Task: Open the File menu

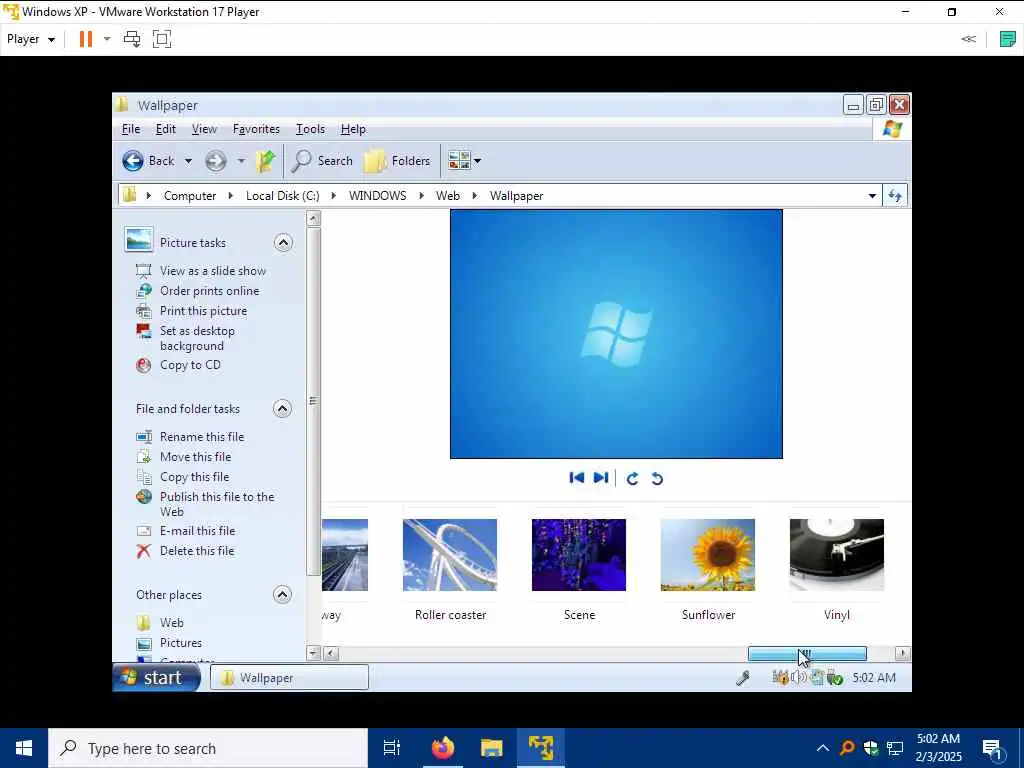Action: 131,129
